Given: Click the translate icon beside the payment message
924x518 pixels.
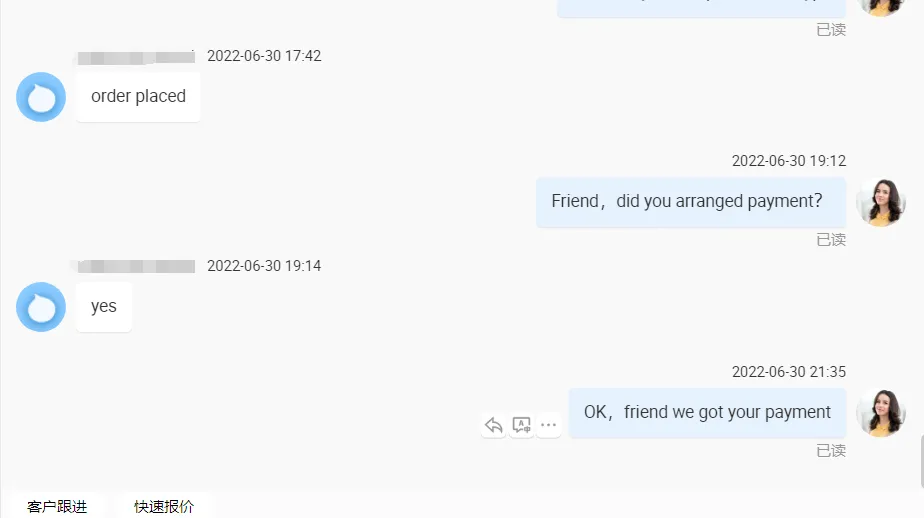Looking at the screenshot, I should click(521, 425).
